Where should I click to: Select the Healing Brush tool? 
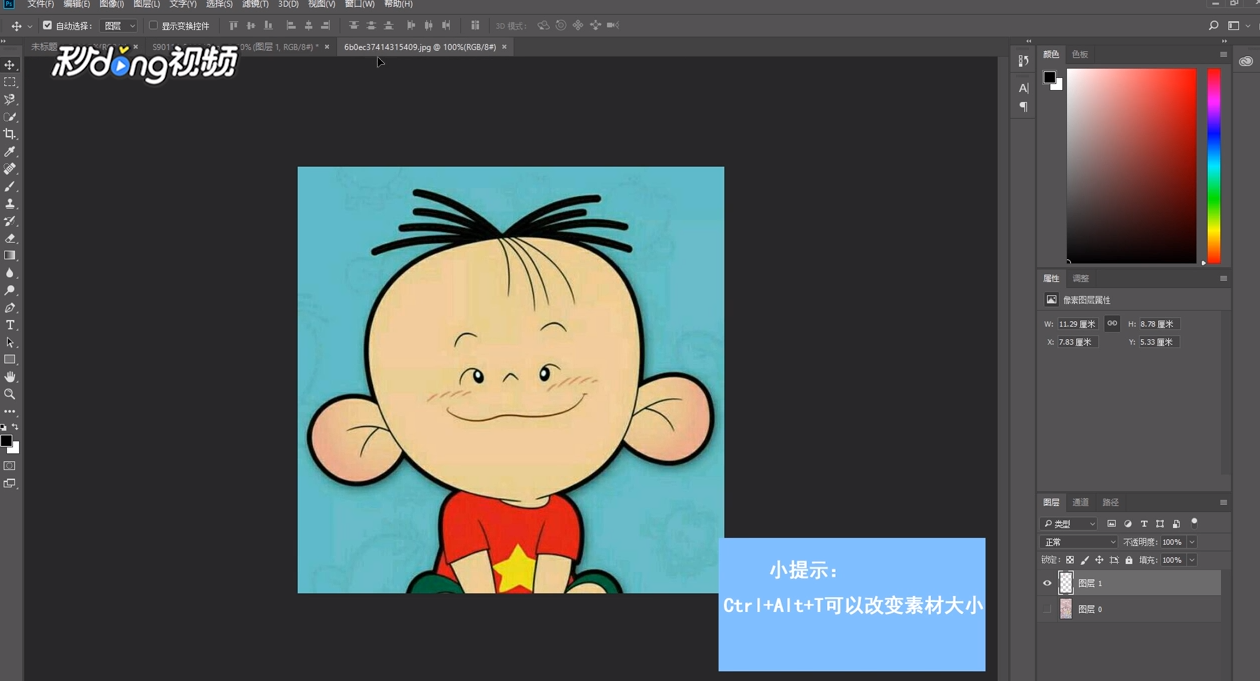[x=10, y=169]
